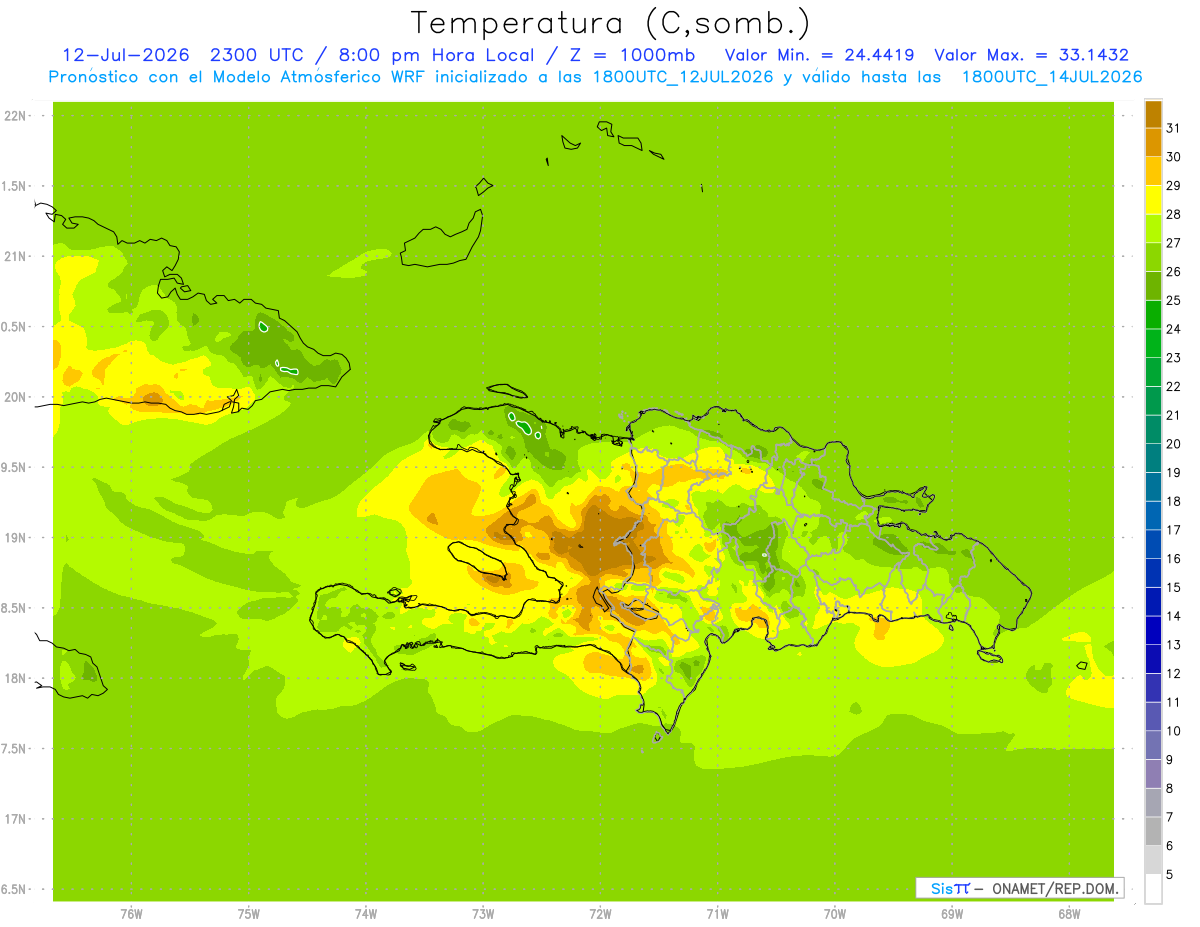1200x927 pixels.
Task: Click legend value "25"
Action: point(1174,300)
